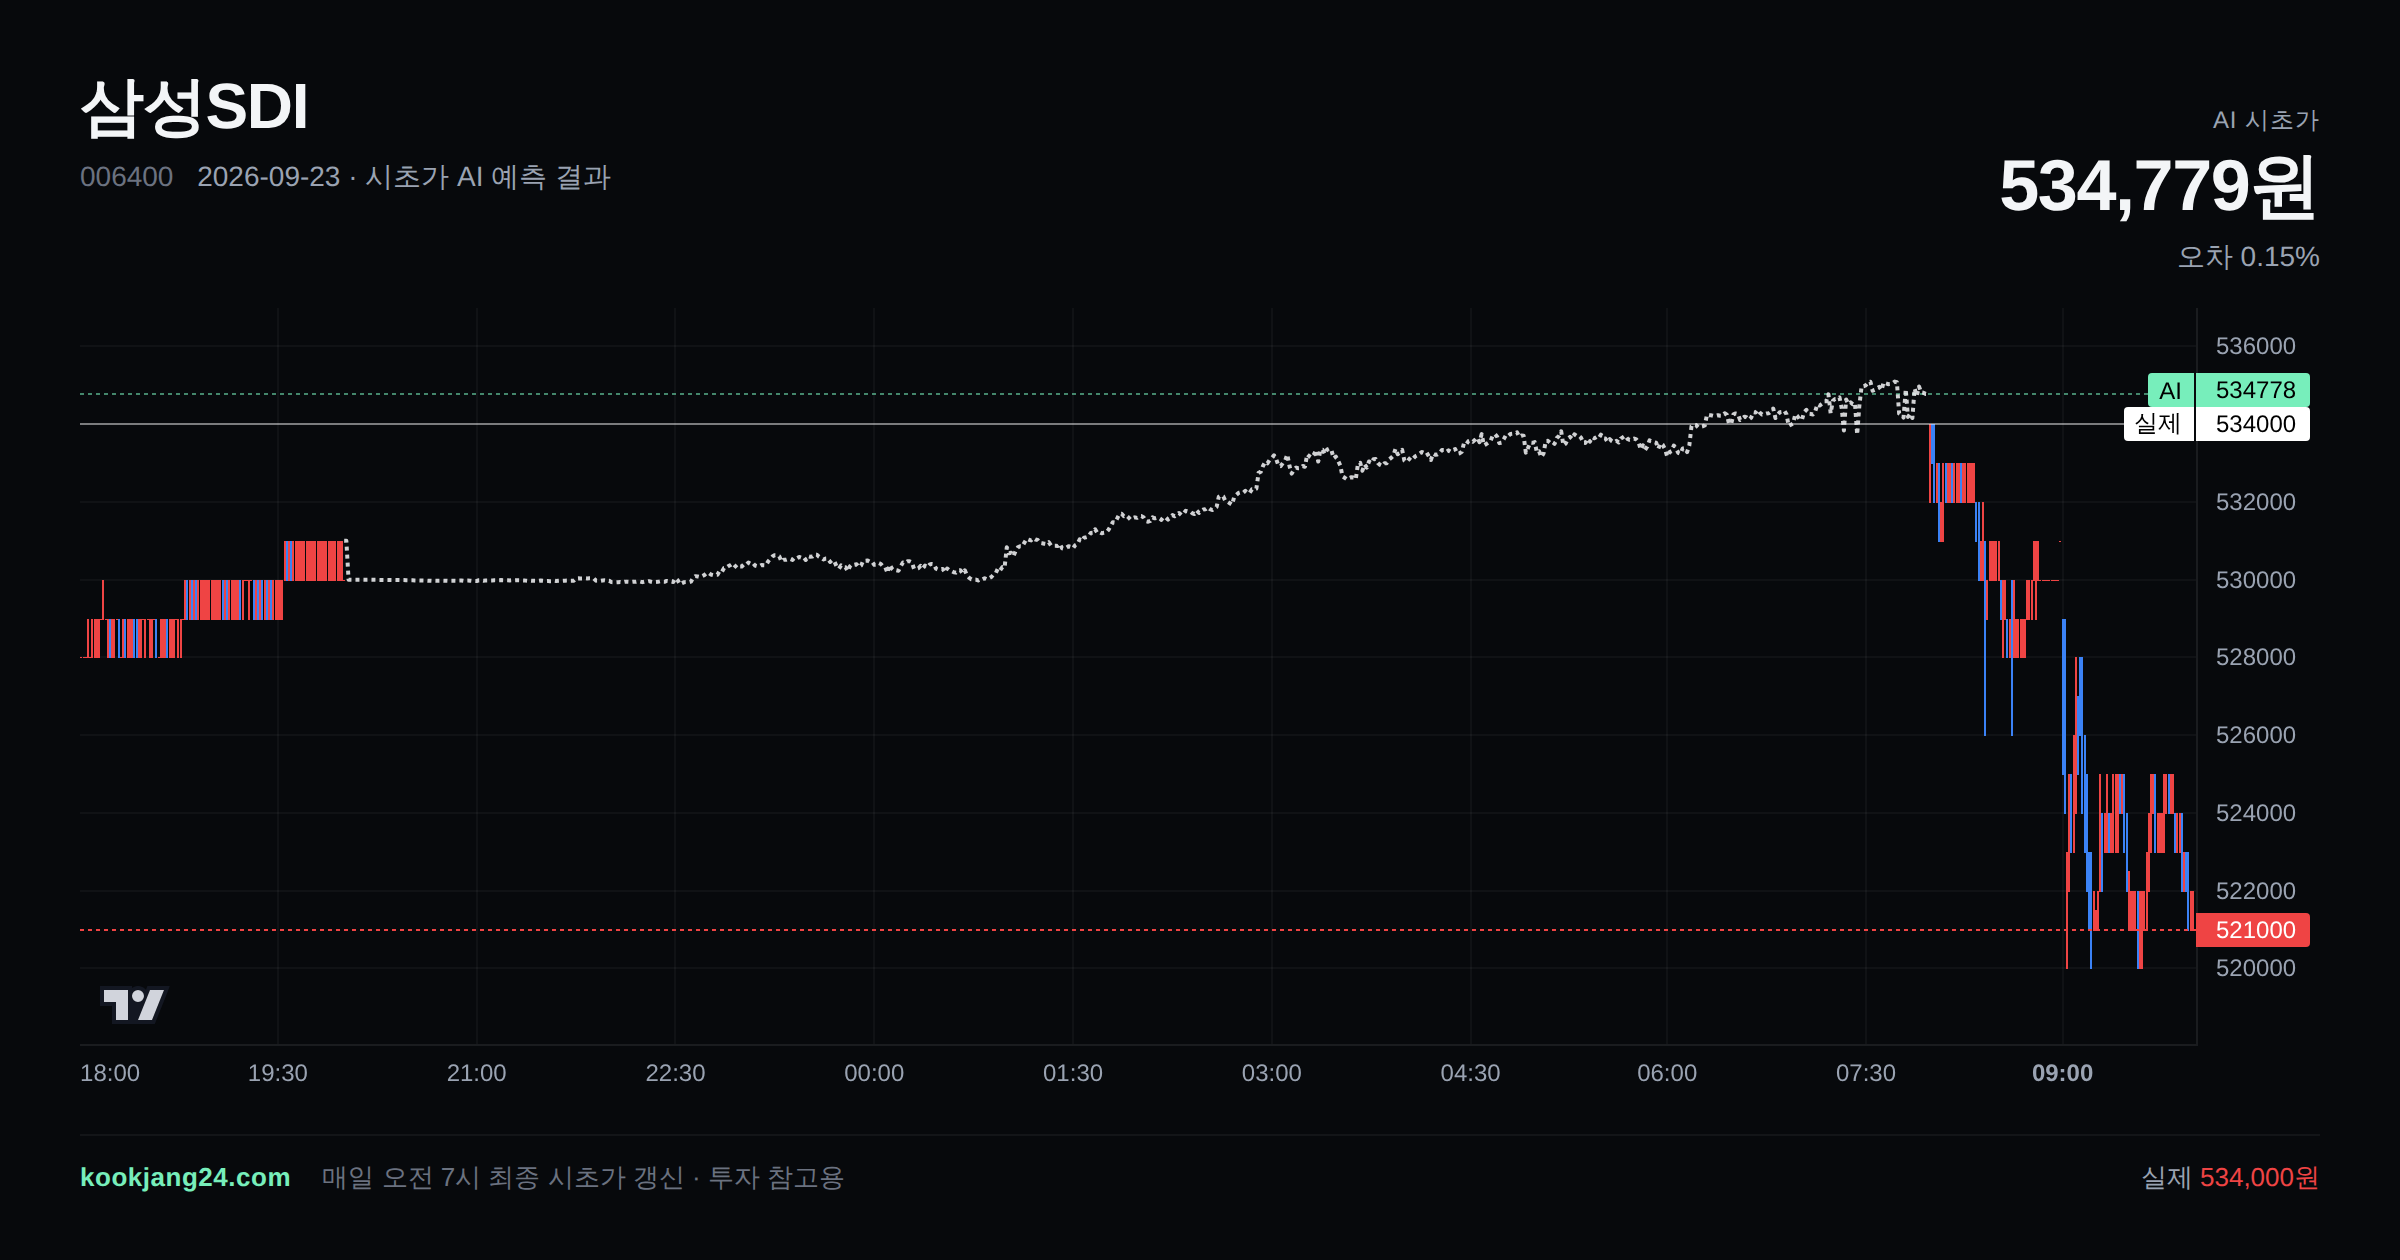Click the 06:00 time axis label
Image resolution: width=2400 pixels, height=1260 pixels.
(x=1667, y=1073)
